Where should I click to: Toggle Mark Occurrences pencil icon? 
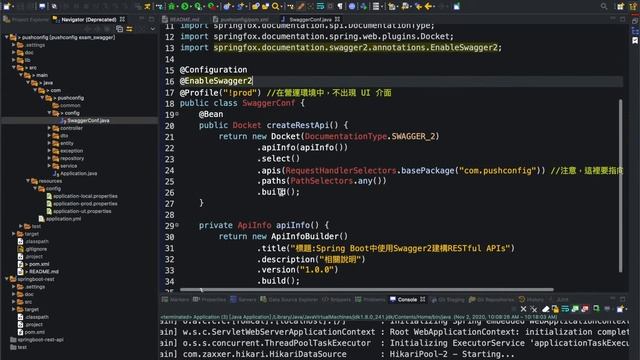click(301, 6)
